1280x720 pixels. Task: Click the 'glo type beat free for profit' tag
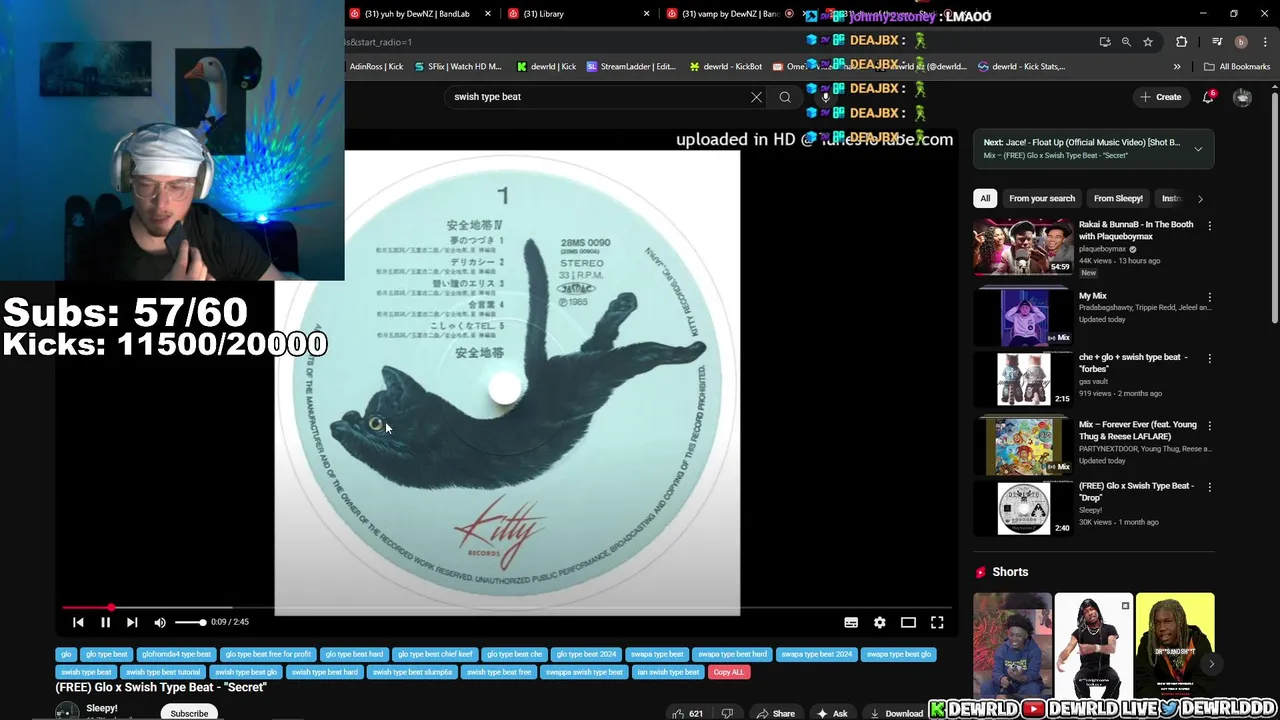tap(268, 654)
